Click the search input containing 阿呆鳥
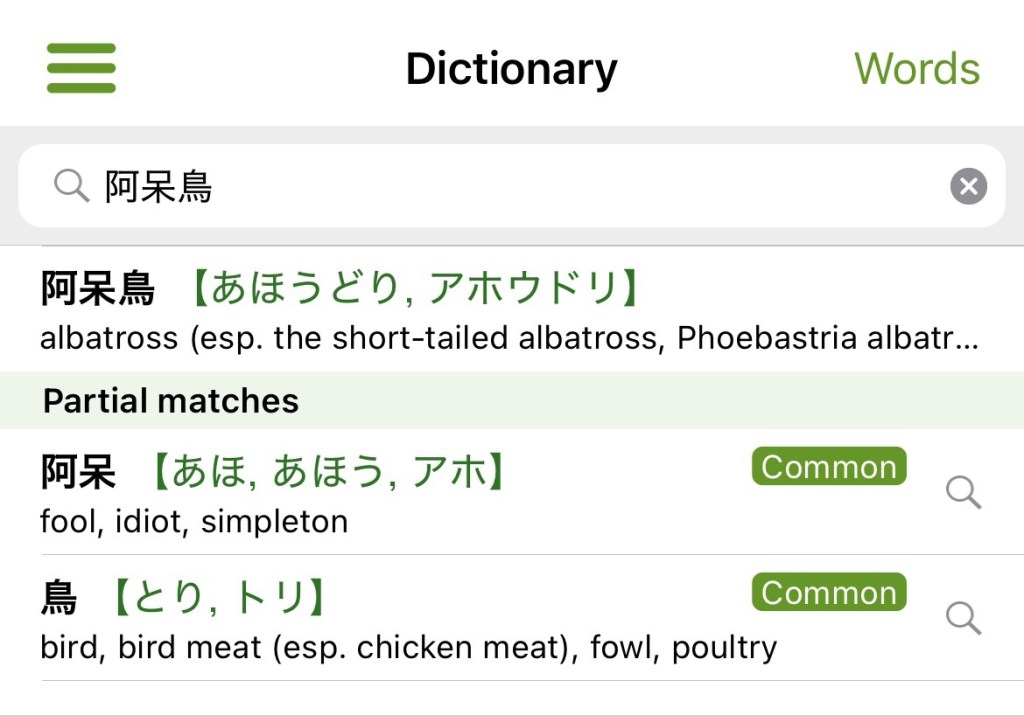Image resolution: width=1024 pixels, height=715 pixels. coord(500,186)
